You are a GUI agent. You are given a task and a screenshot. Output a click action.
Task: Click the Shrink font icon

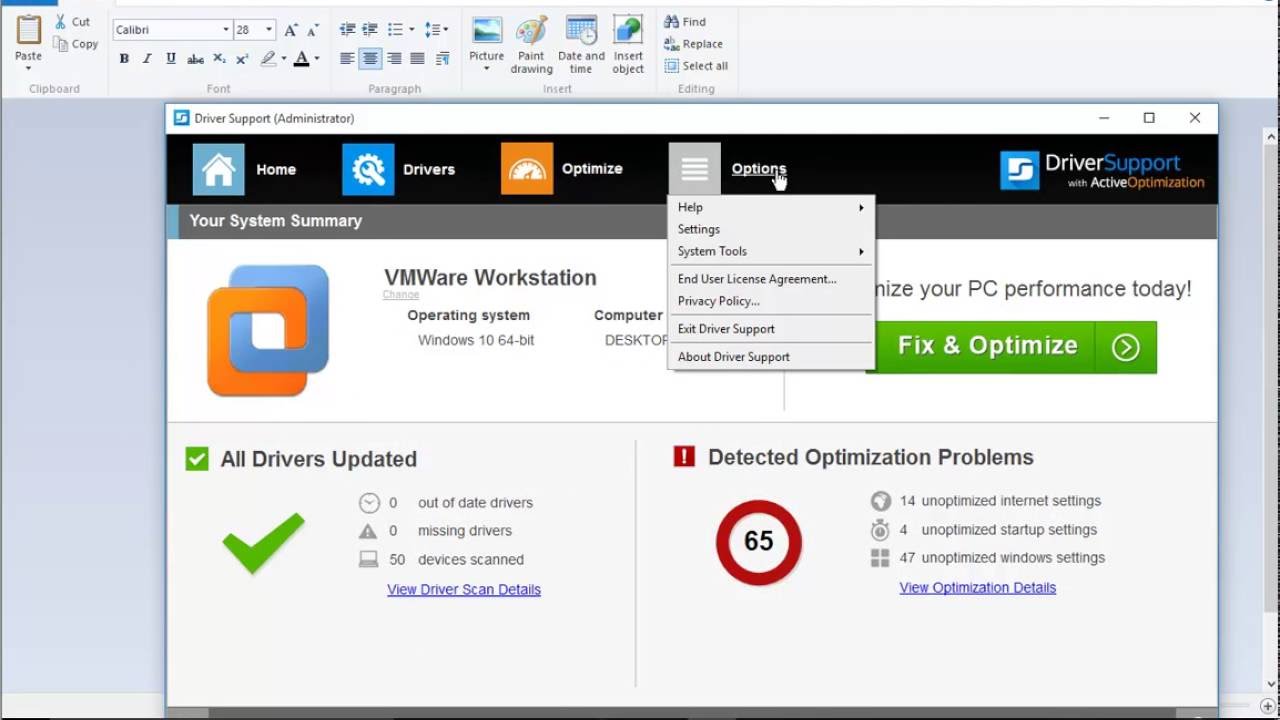[314, 30]
